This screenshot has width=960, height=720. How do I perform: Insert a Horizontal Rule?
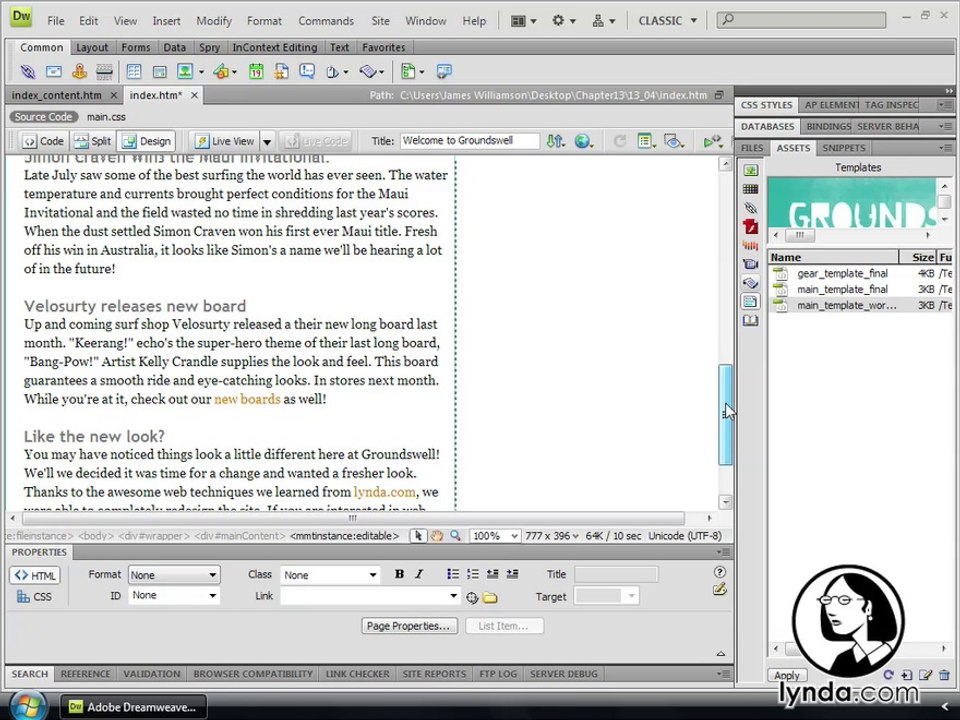(x=105, y=72)
